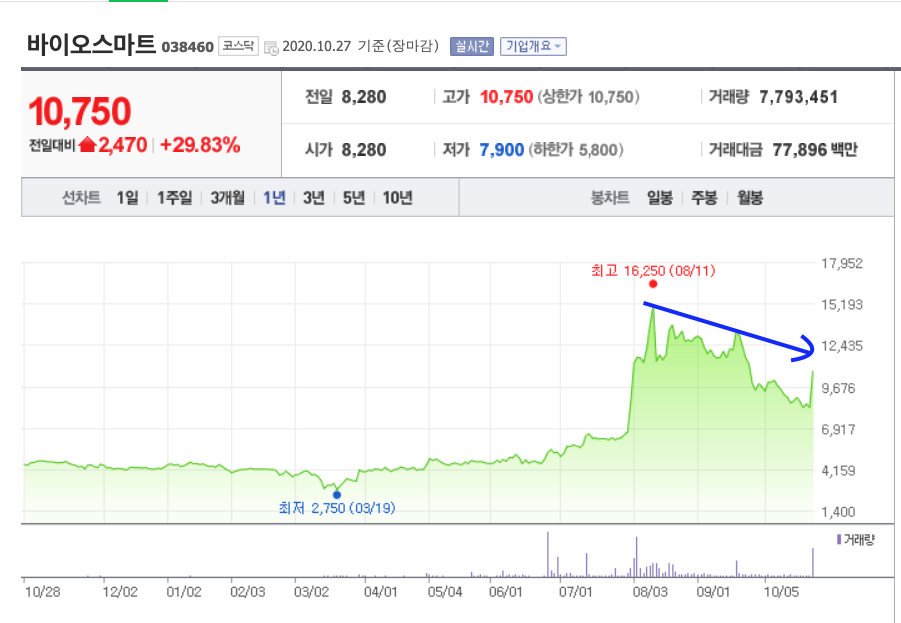Click the stock name 바이오스마트
The width and height of the screenshot is (901, 623).
(91, 44)
